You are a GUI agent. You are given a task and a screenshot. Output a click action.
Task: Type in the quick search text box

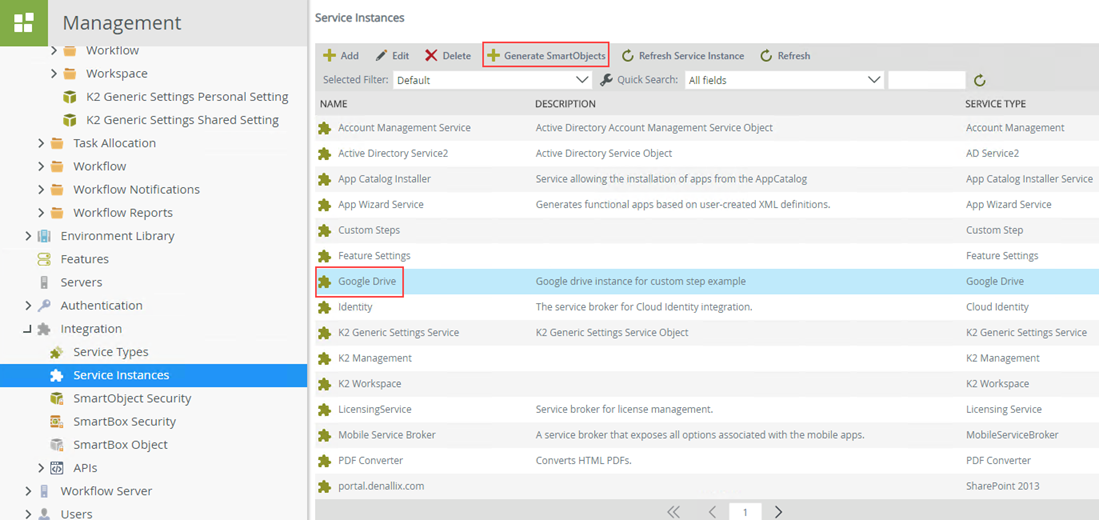[926, 80]
